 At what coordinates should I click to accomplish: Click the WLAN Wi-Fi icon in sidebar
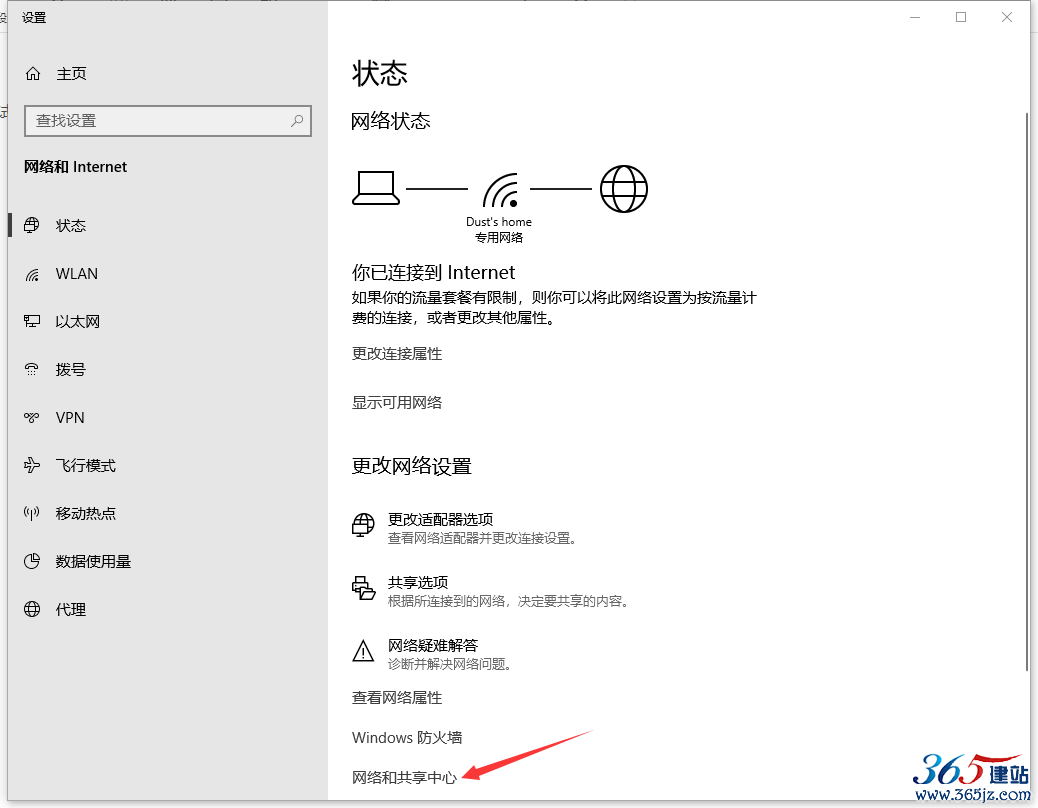[x=33, y=274]
